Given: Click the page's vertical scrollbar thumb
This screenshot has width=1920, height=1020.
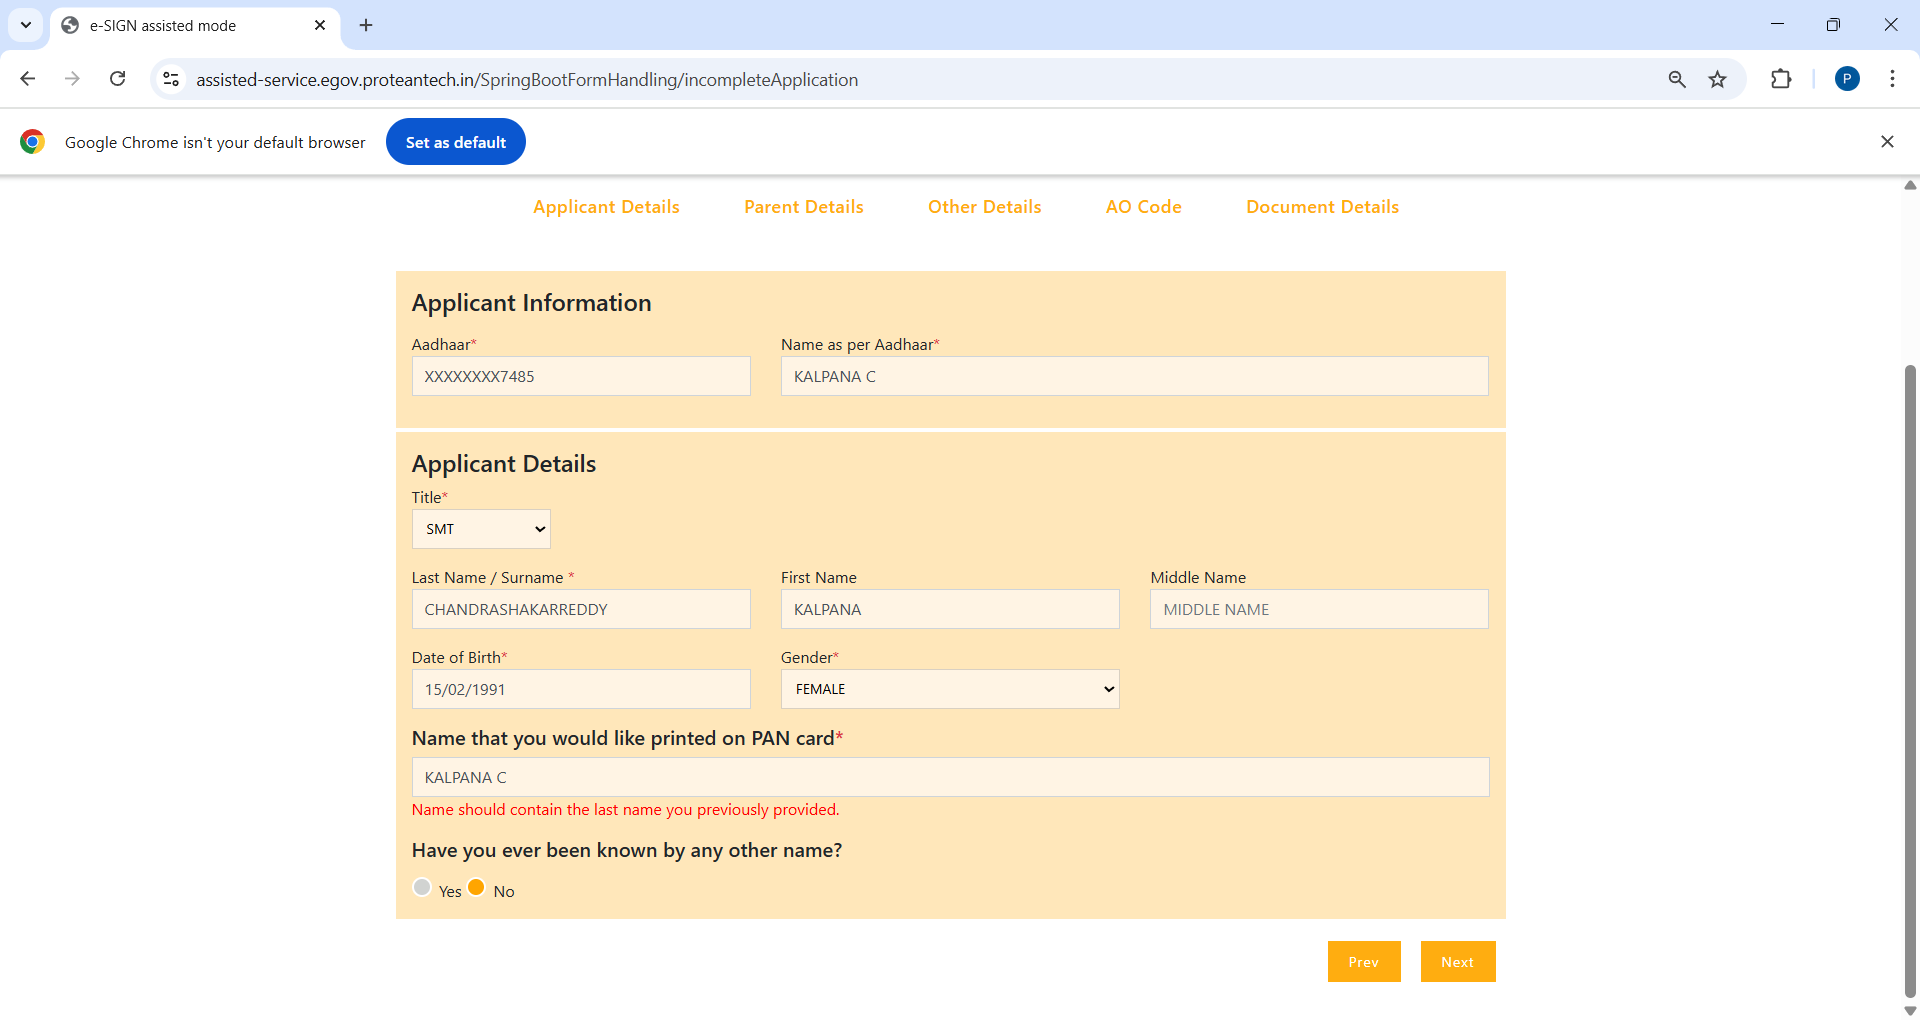Looking at the screenshot, I should 1910,680.
